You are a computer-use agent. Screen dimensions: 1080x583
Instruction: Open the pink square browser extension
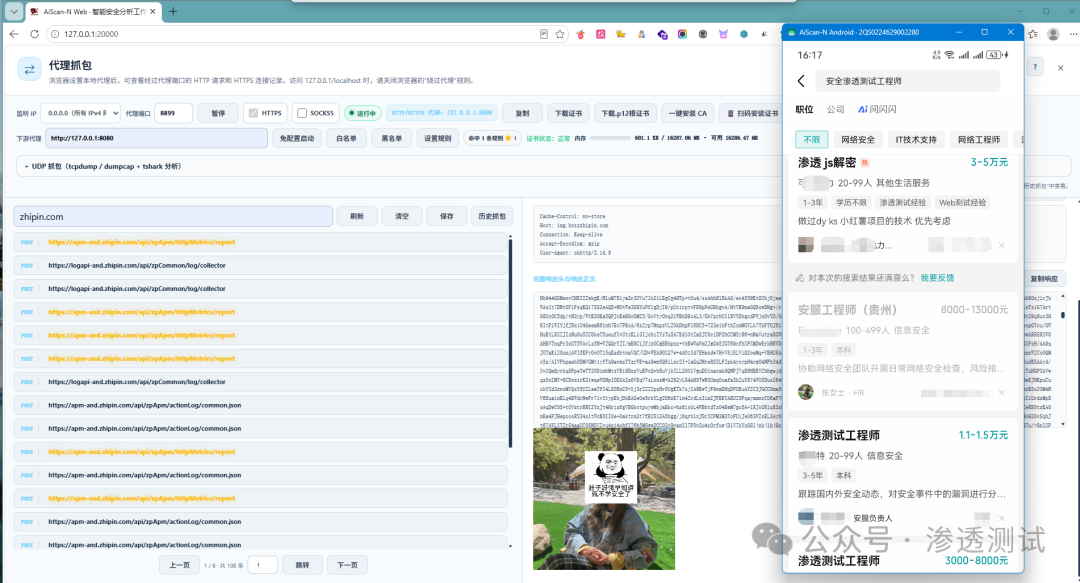pyautogui.click(x=601, y=34)
